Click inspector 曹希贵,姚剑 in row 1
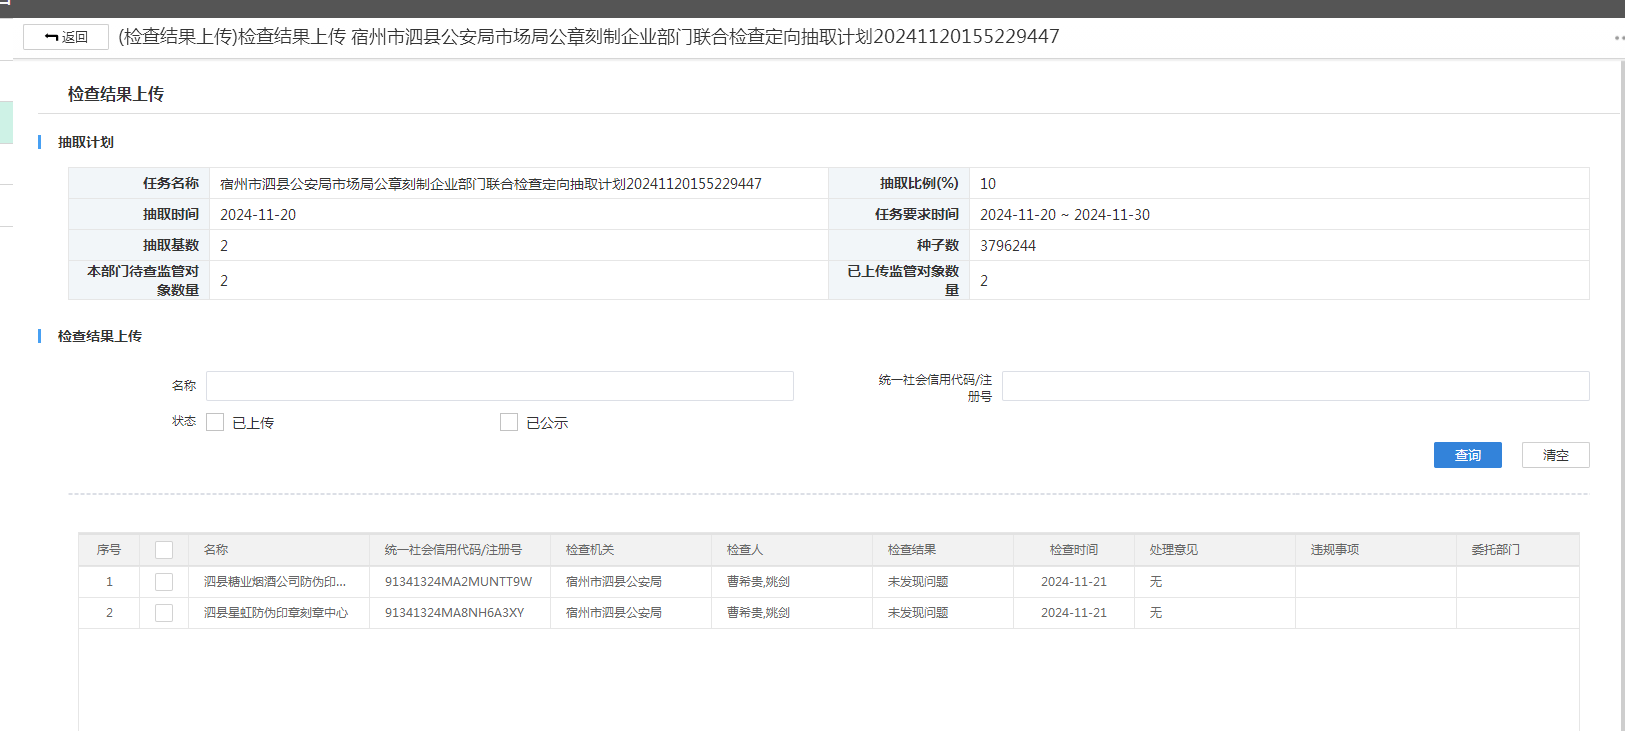 coord(758,582)
